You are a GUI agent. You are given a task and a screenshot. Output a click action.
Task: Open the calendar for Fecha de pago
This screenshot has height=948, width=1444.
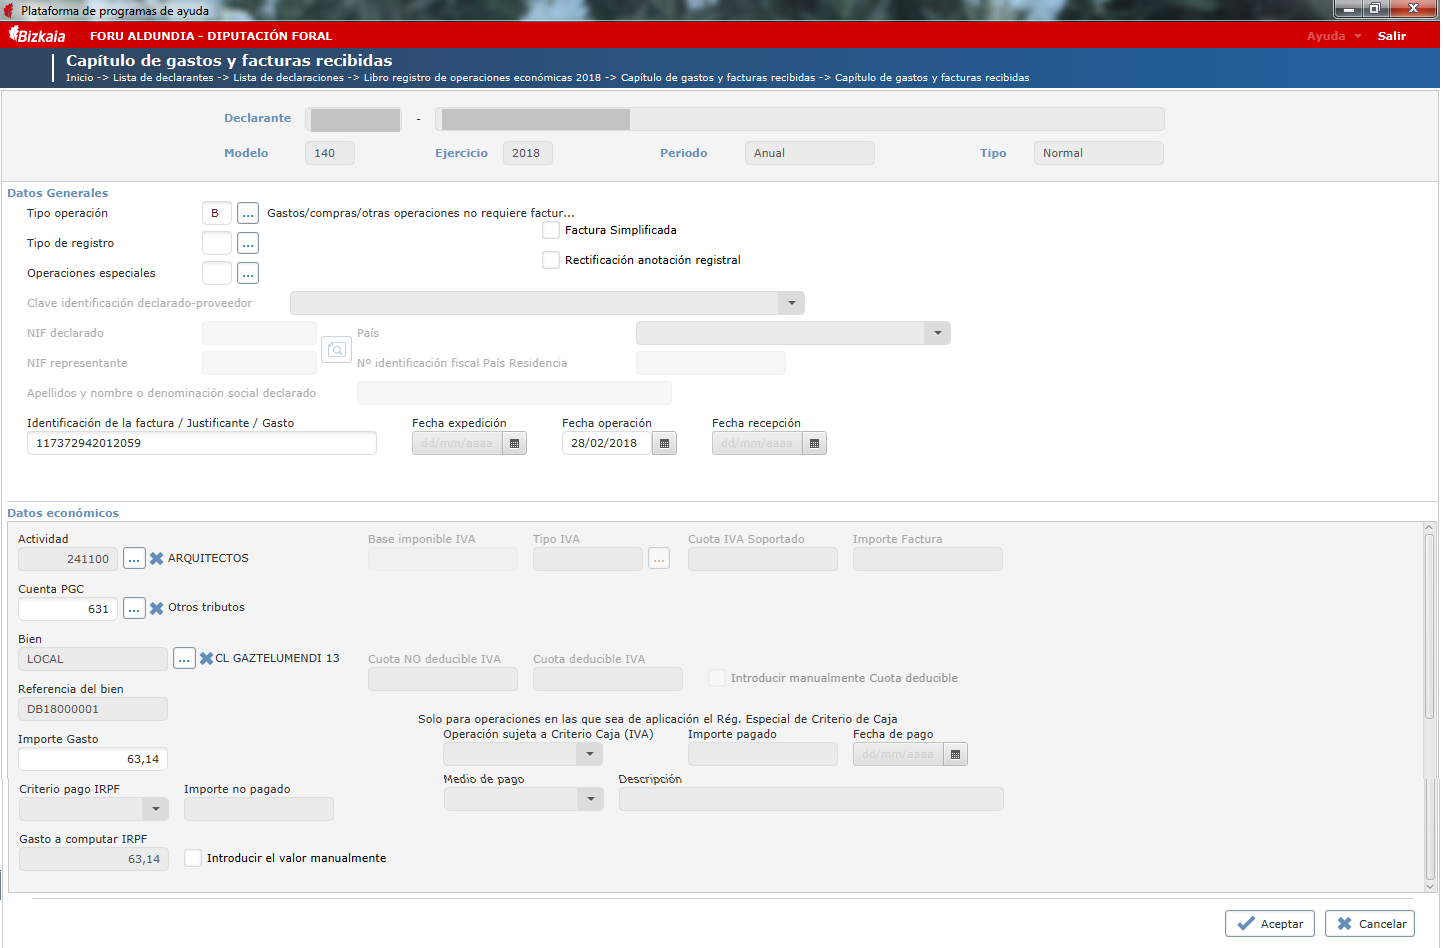point(956,754)
